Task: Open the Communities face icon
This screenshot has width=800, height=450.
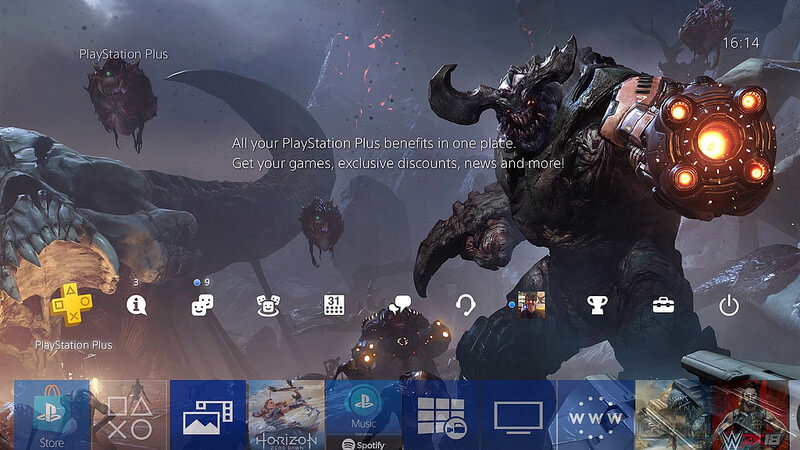Action: tap(267, 305)
